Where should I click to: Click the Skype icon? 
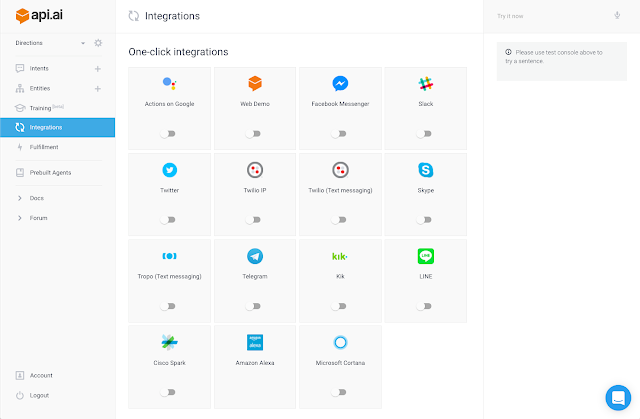coord(426,170)
